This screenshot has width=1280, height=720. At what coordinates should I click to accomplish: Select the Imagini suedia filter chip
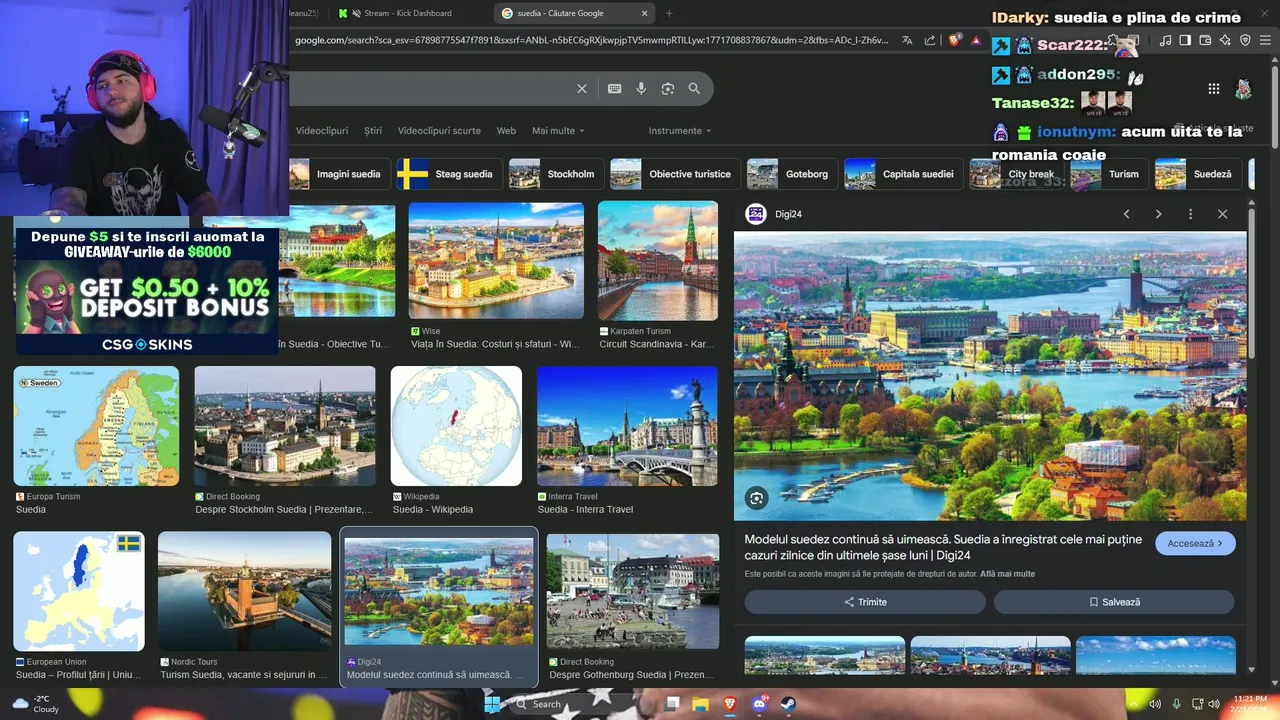[339, 174]
